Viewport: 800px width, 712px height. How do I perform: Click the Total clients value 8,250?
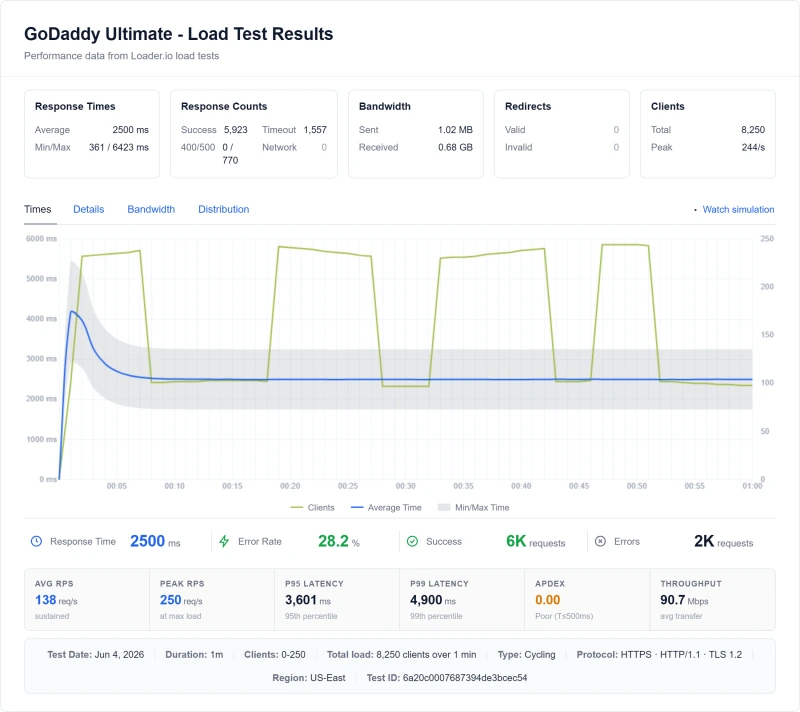click(753, 130)
